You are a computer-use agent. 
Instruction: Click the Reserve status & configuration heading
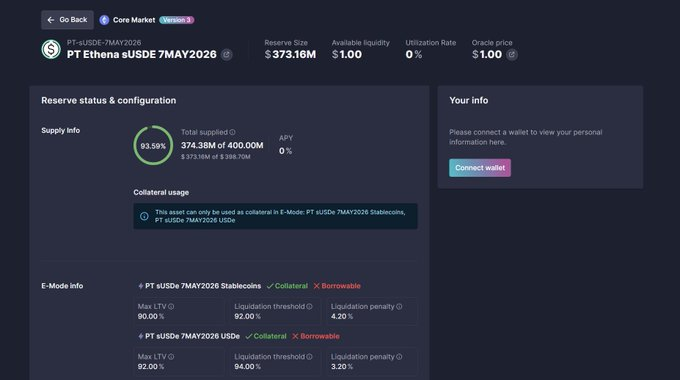[109, 101]
